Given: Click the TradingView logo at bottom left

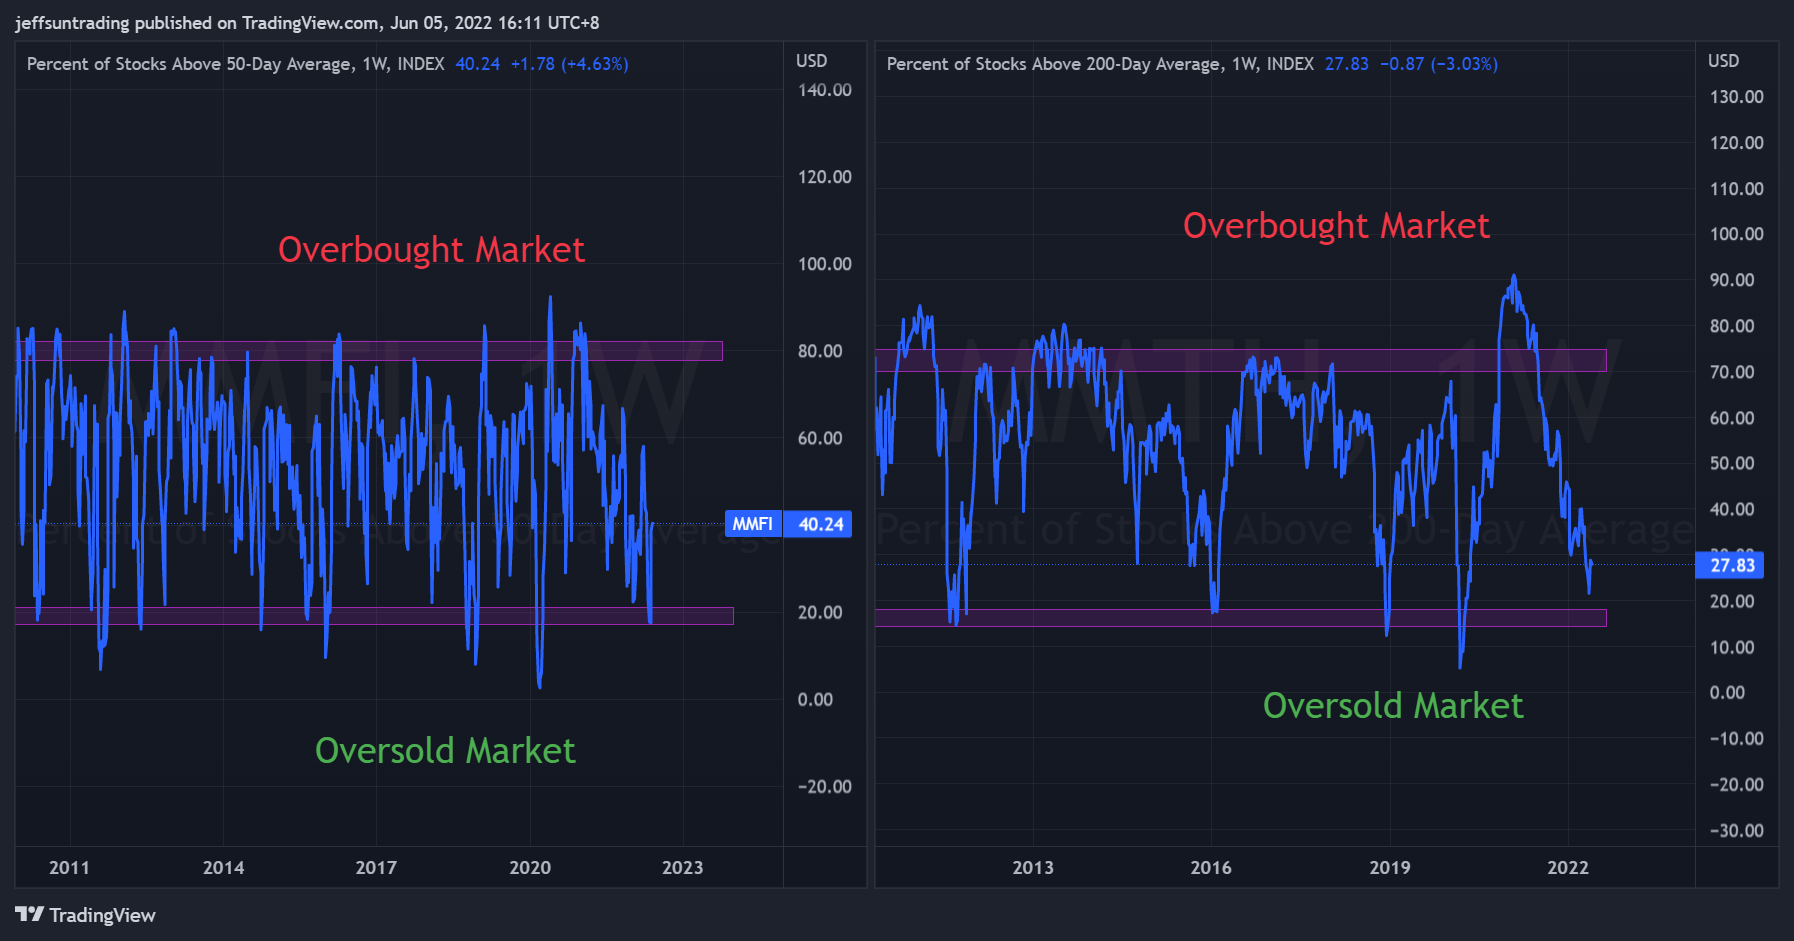Looking at the screenshot, I should tap(85, 915).
